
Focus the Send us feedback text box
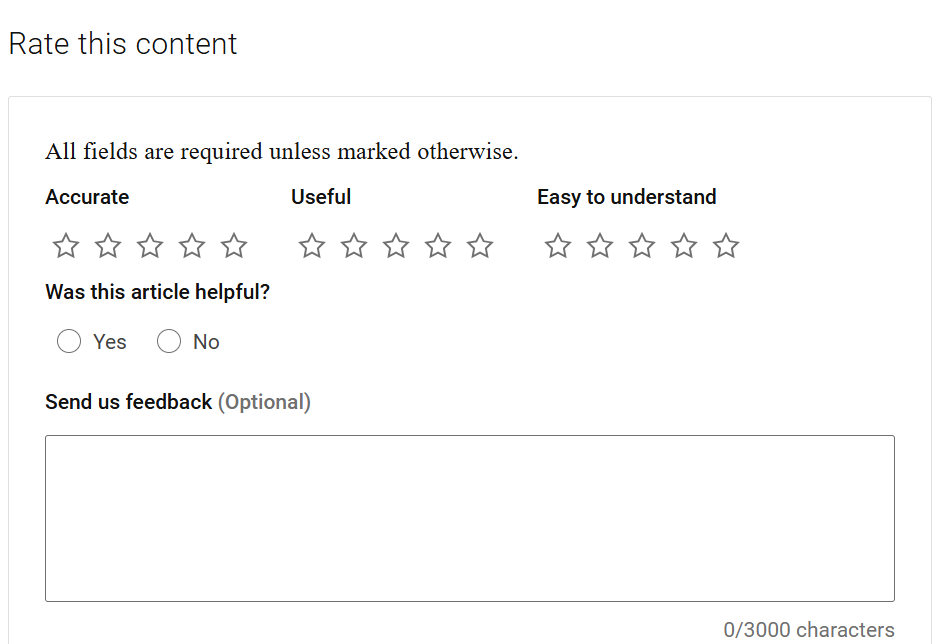469,518
